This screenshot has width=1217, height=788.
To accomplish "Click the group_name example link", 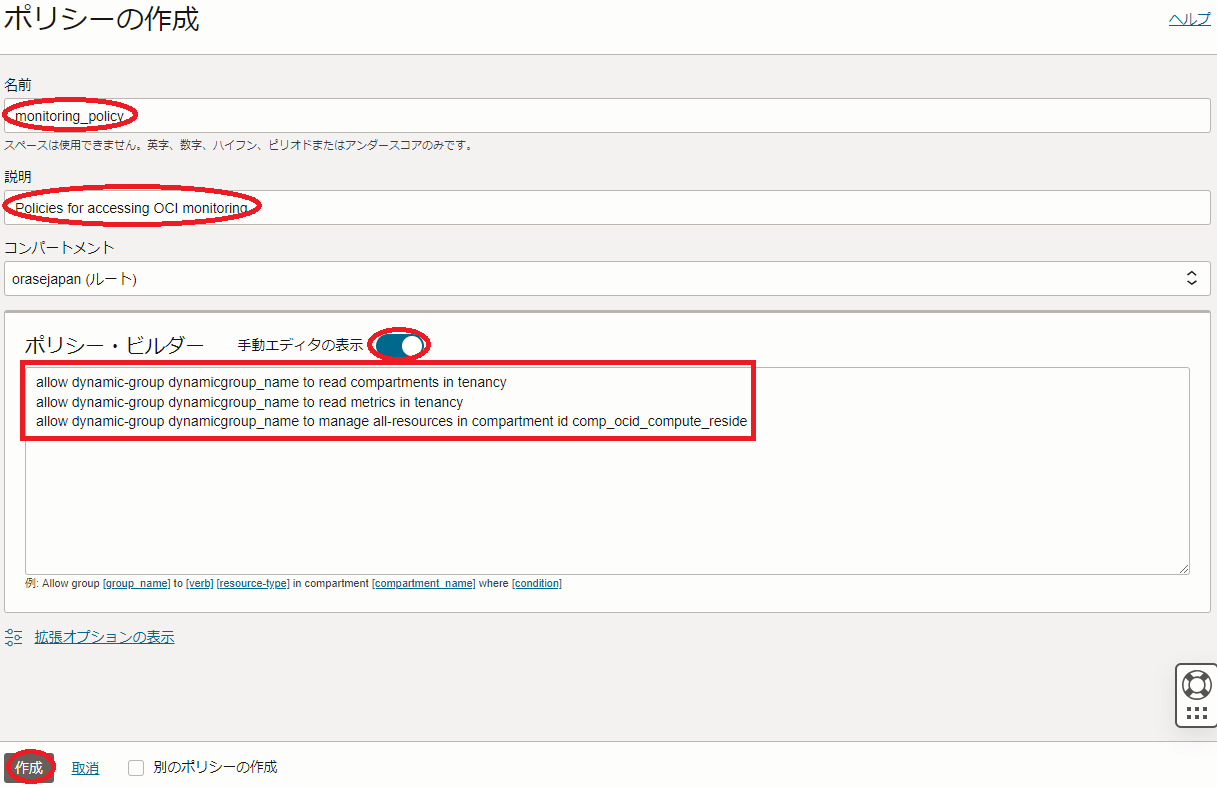I will [137, 583].
